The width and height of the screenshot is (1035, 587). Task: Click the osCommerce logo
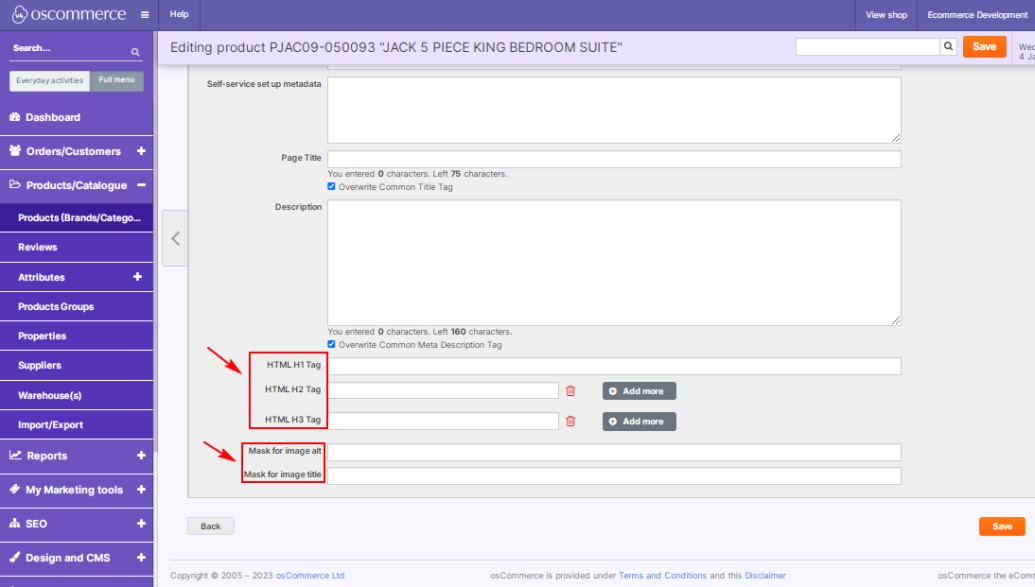coord(69,15)
